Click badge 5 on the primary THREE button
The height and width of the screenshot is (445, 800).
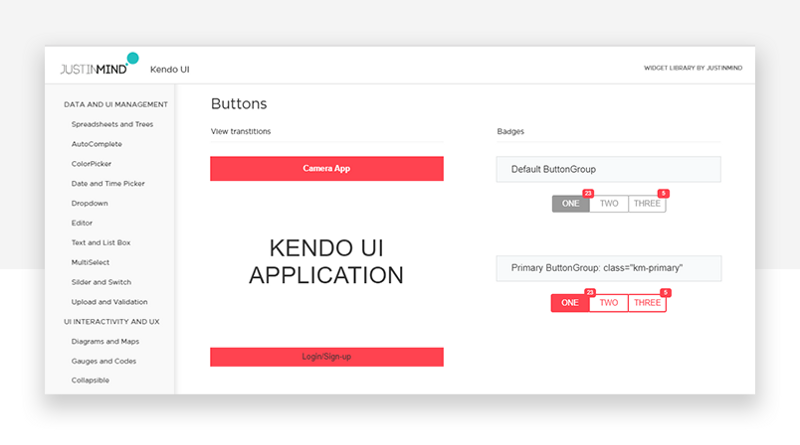[x=665, y=293]
